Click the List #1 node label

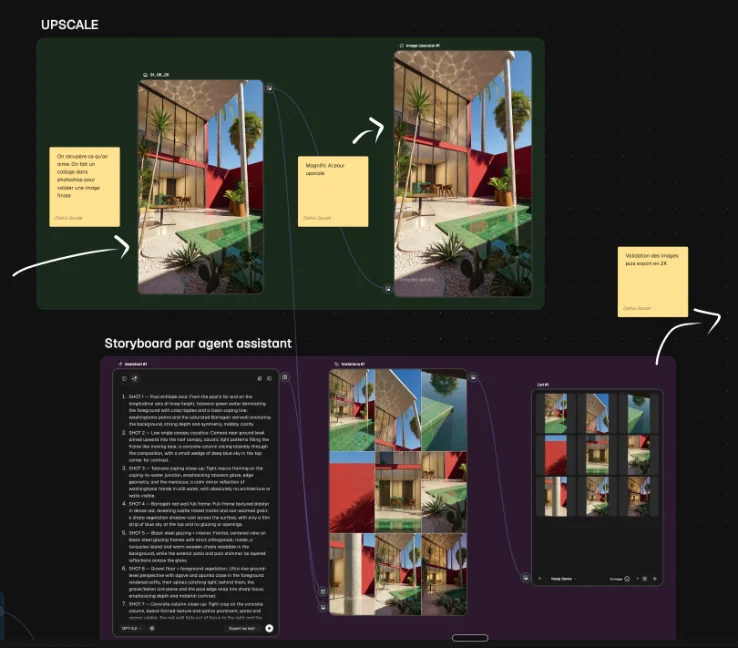(x=543, y=384)
